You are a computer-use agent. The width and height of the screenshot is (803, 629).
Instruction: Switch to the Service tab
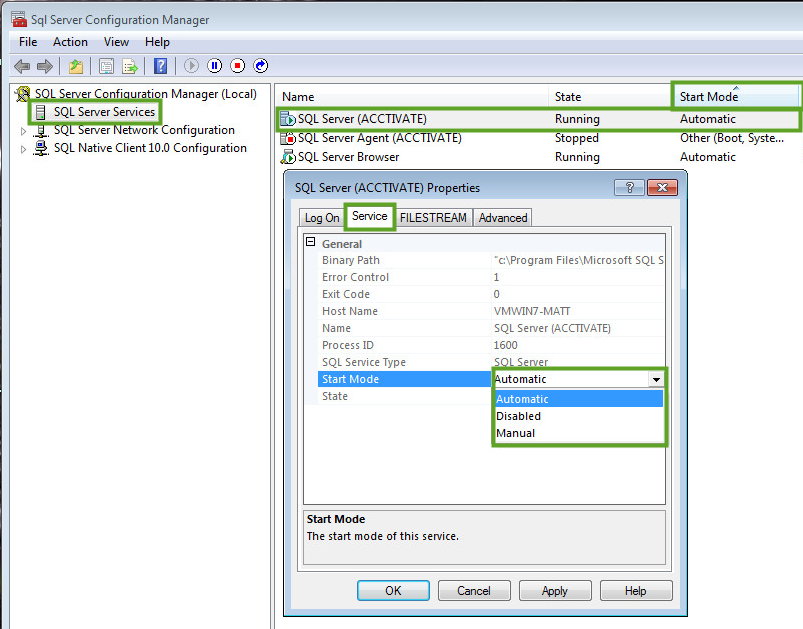(369, 216)
